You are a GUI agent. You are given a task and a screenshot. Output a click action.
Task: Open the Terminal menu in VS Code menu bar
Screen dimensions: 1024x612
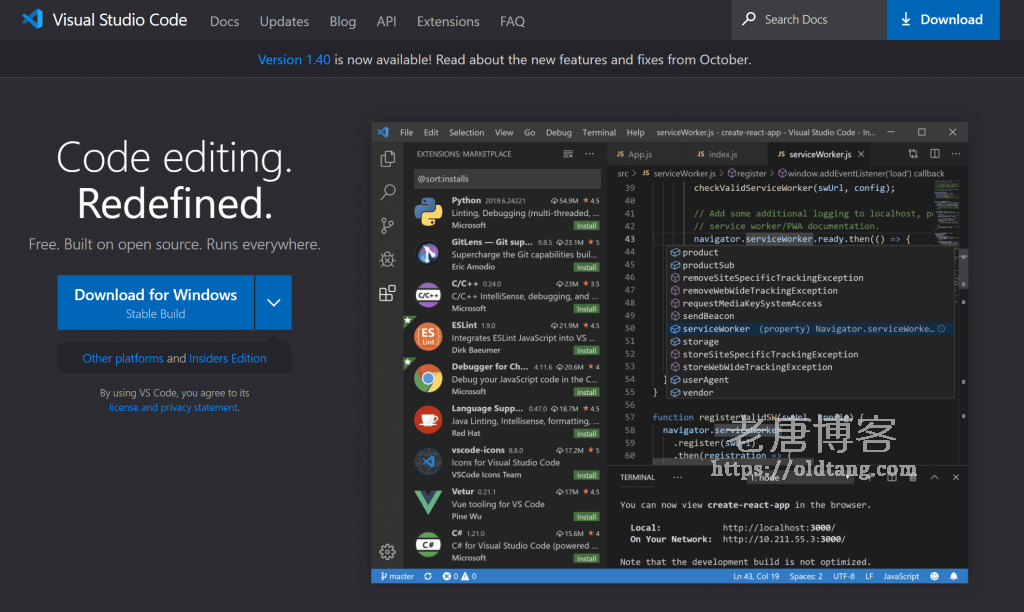coord(599,133)
